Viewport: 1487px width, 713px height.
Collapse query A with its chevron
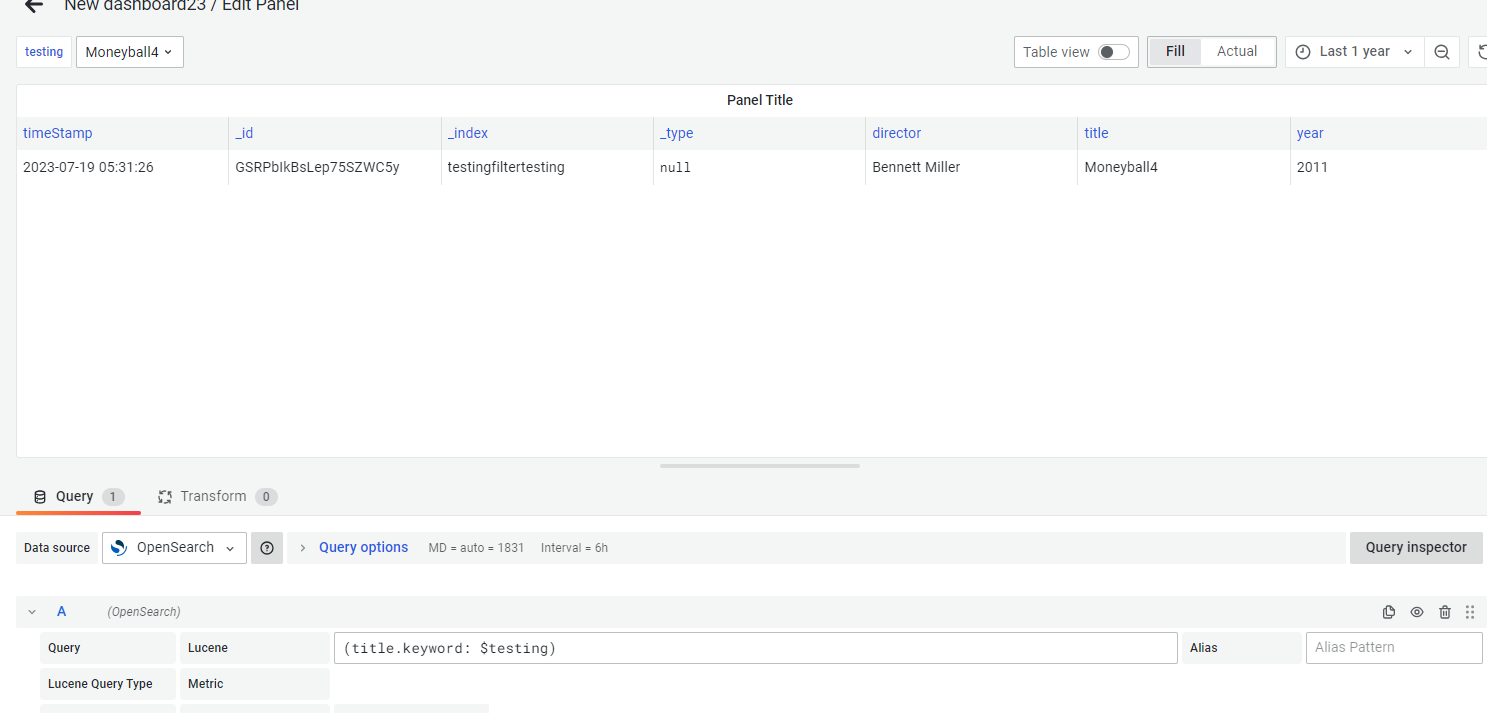31,611
